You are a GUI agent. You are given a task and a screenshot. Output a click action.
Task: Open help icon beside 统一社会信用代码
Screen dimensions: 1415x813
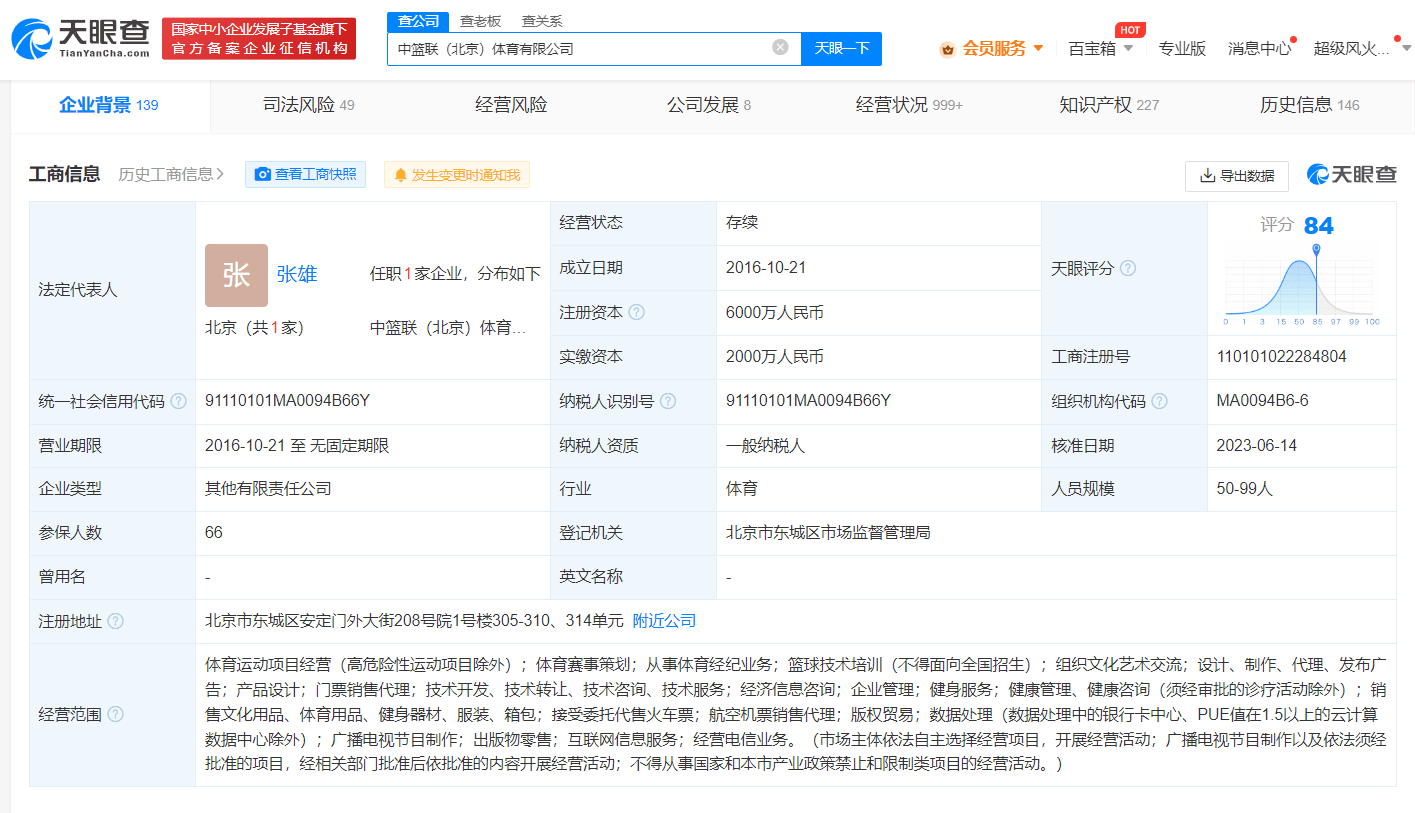click(x=178, y=401)
